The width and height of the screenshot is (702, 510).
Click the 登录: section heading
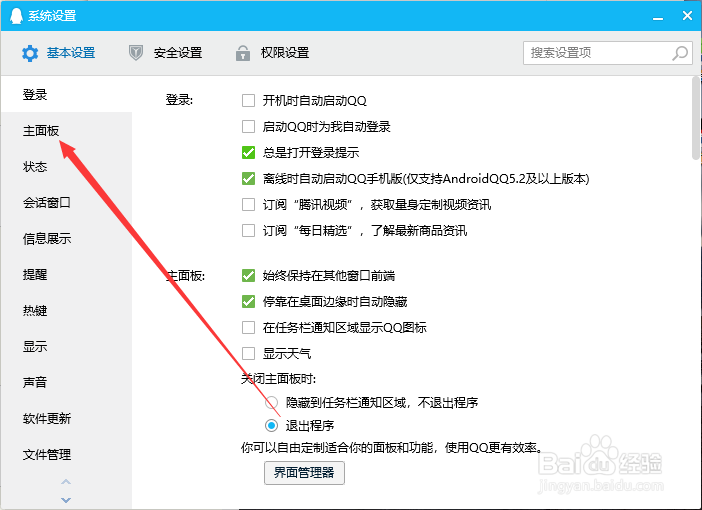tap(180, 100)
